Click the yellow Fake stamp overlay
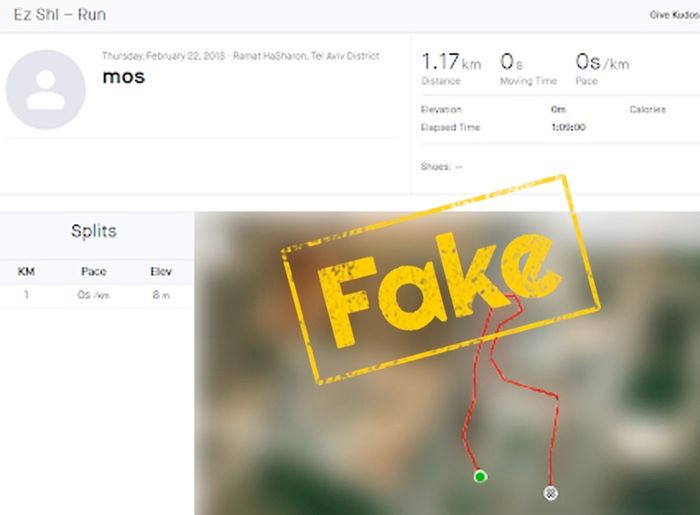 [441, 280]
